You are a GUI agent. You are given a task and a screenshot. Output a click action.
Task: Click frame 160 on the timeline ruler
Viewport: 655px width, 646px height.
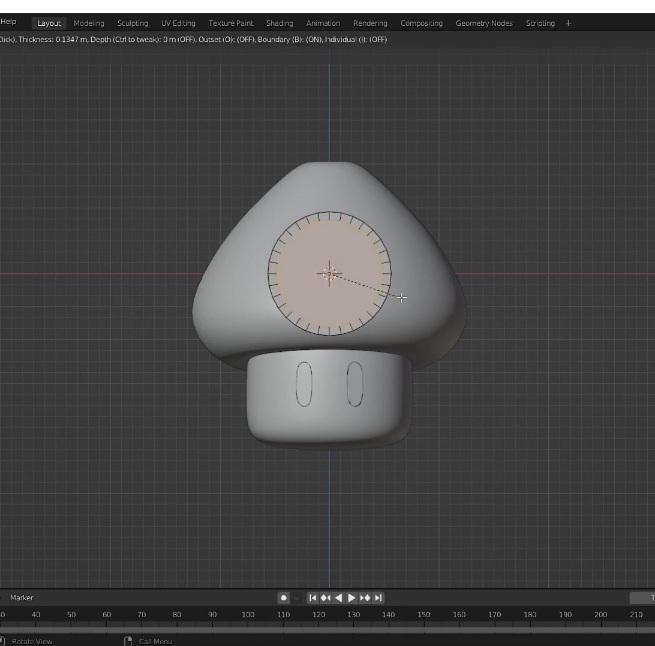tap(459, 614)
